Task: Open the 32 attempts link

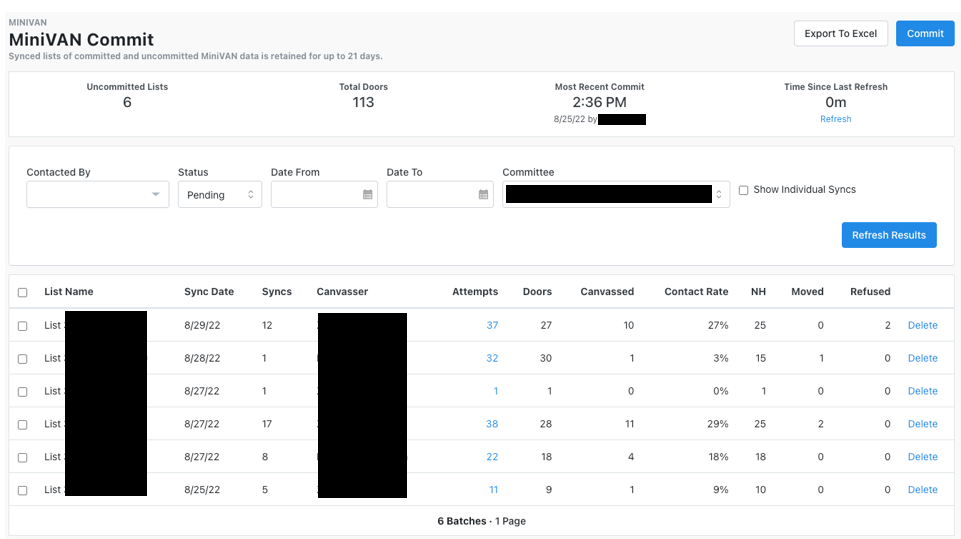Action: [x=492, y=358]
